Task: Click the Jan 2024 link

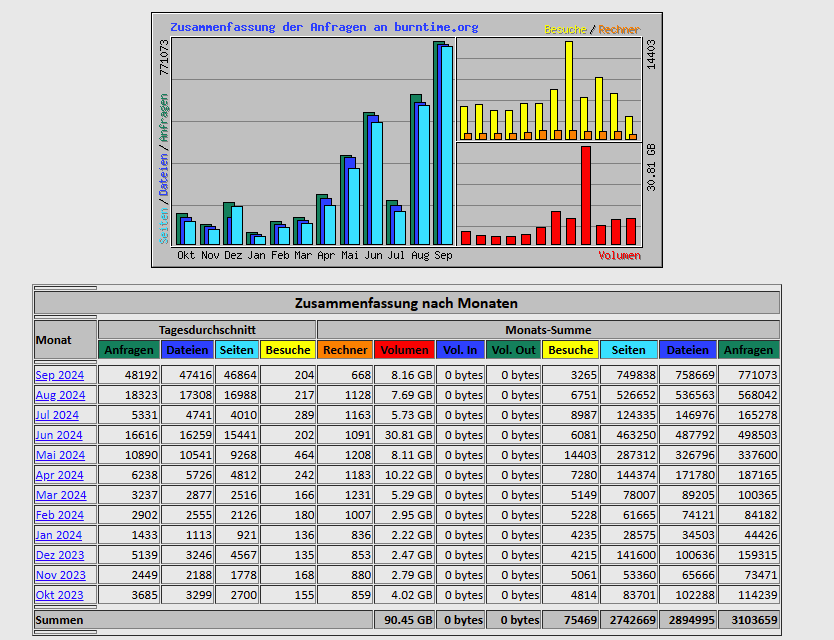Action: tap(59, 535)
